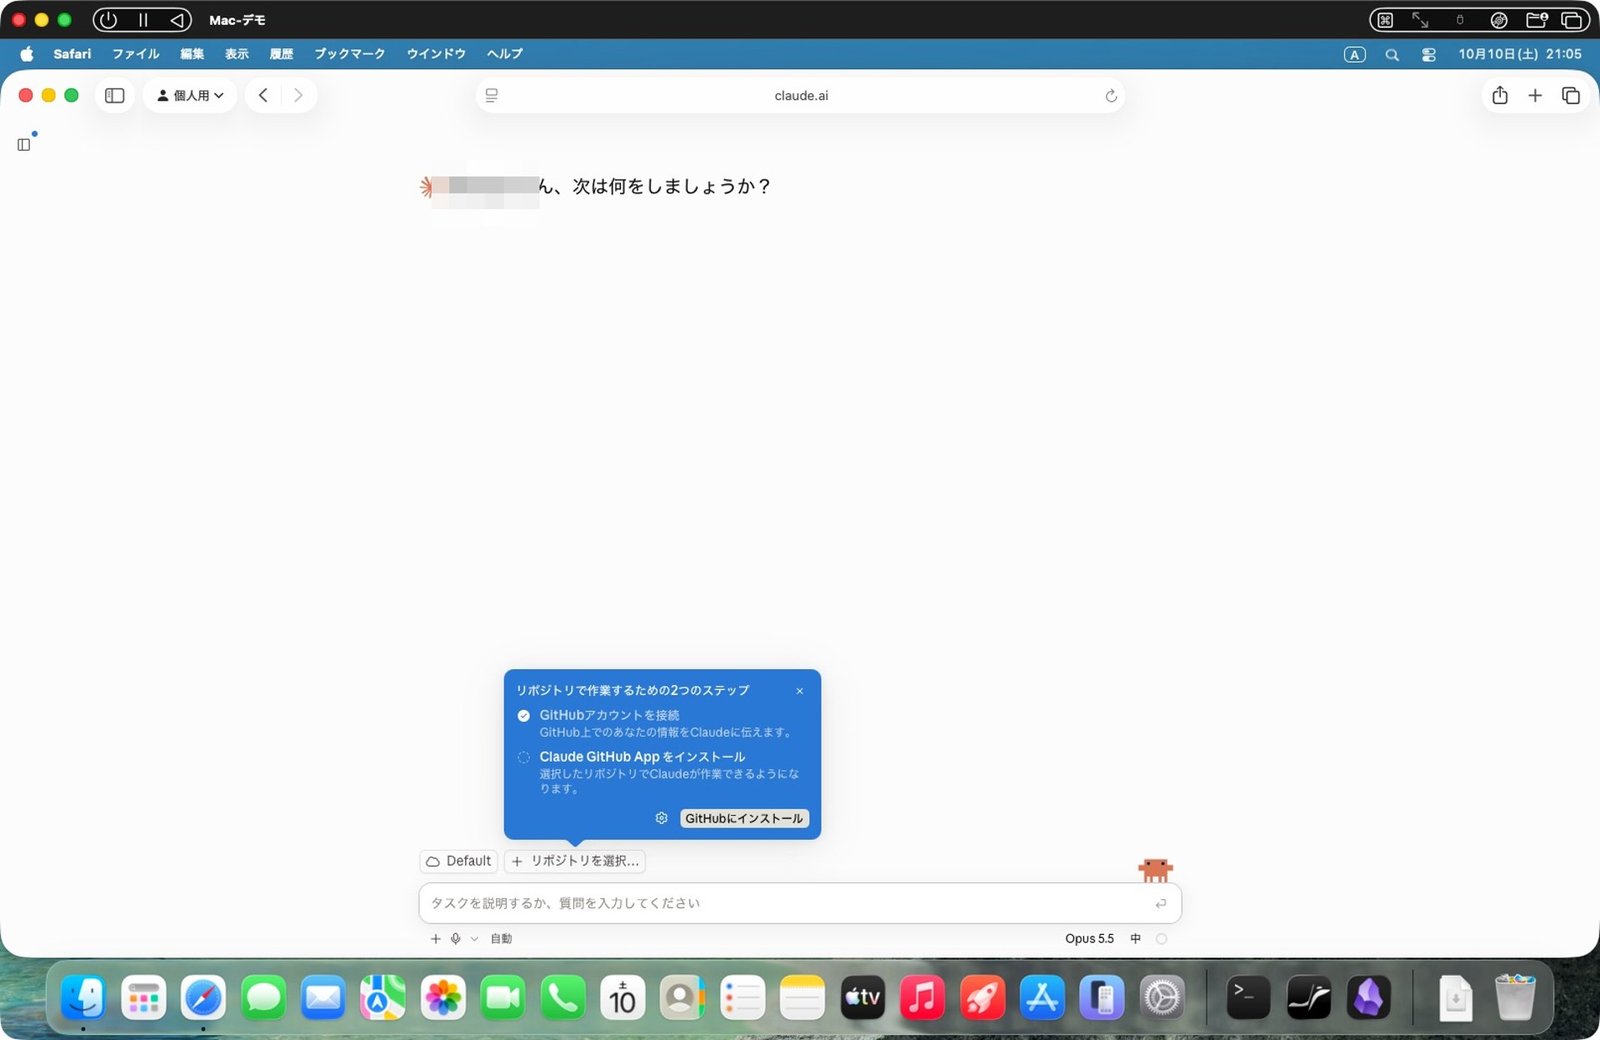Open App Store from the Dock

[x=1042, y=998]
